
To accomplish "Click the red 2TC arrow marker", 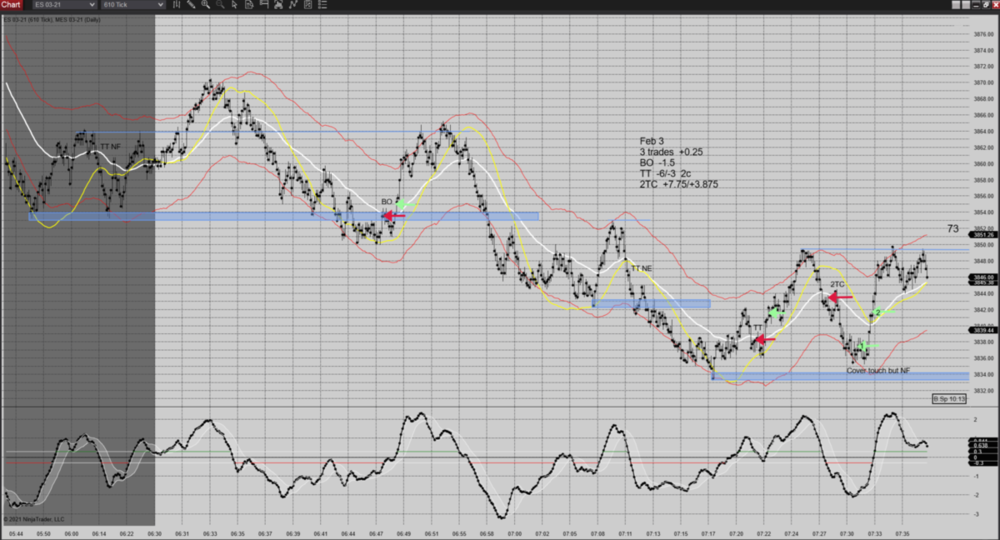I will coord(838,297).
